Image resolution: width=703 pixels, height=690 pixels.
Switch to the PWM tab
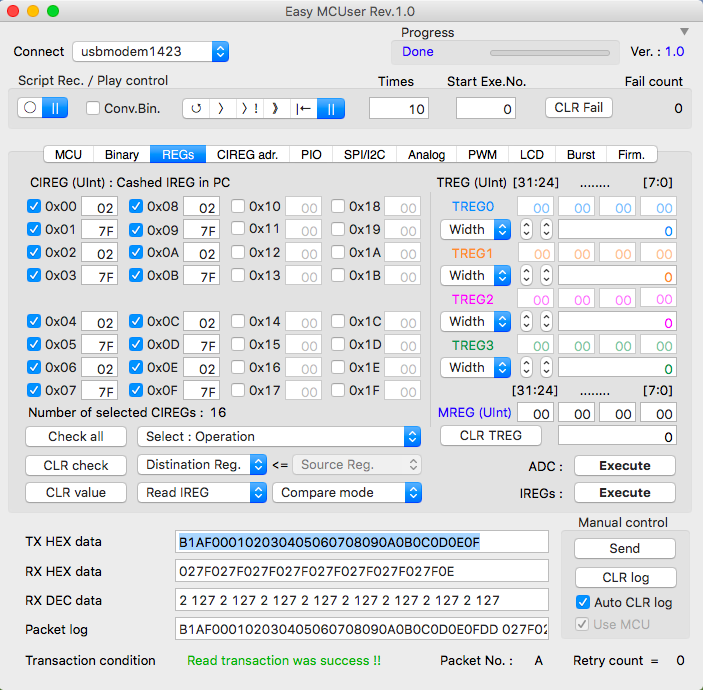482,155
